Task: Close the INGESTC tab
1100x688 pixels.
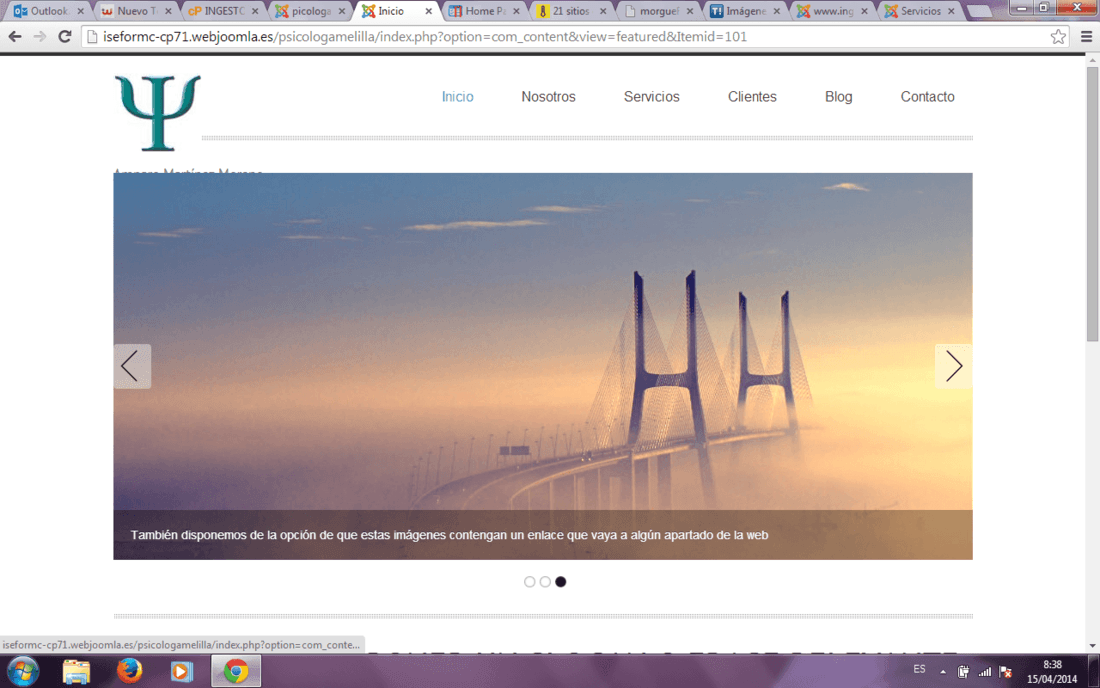Action: 255,11
